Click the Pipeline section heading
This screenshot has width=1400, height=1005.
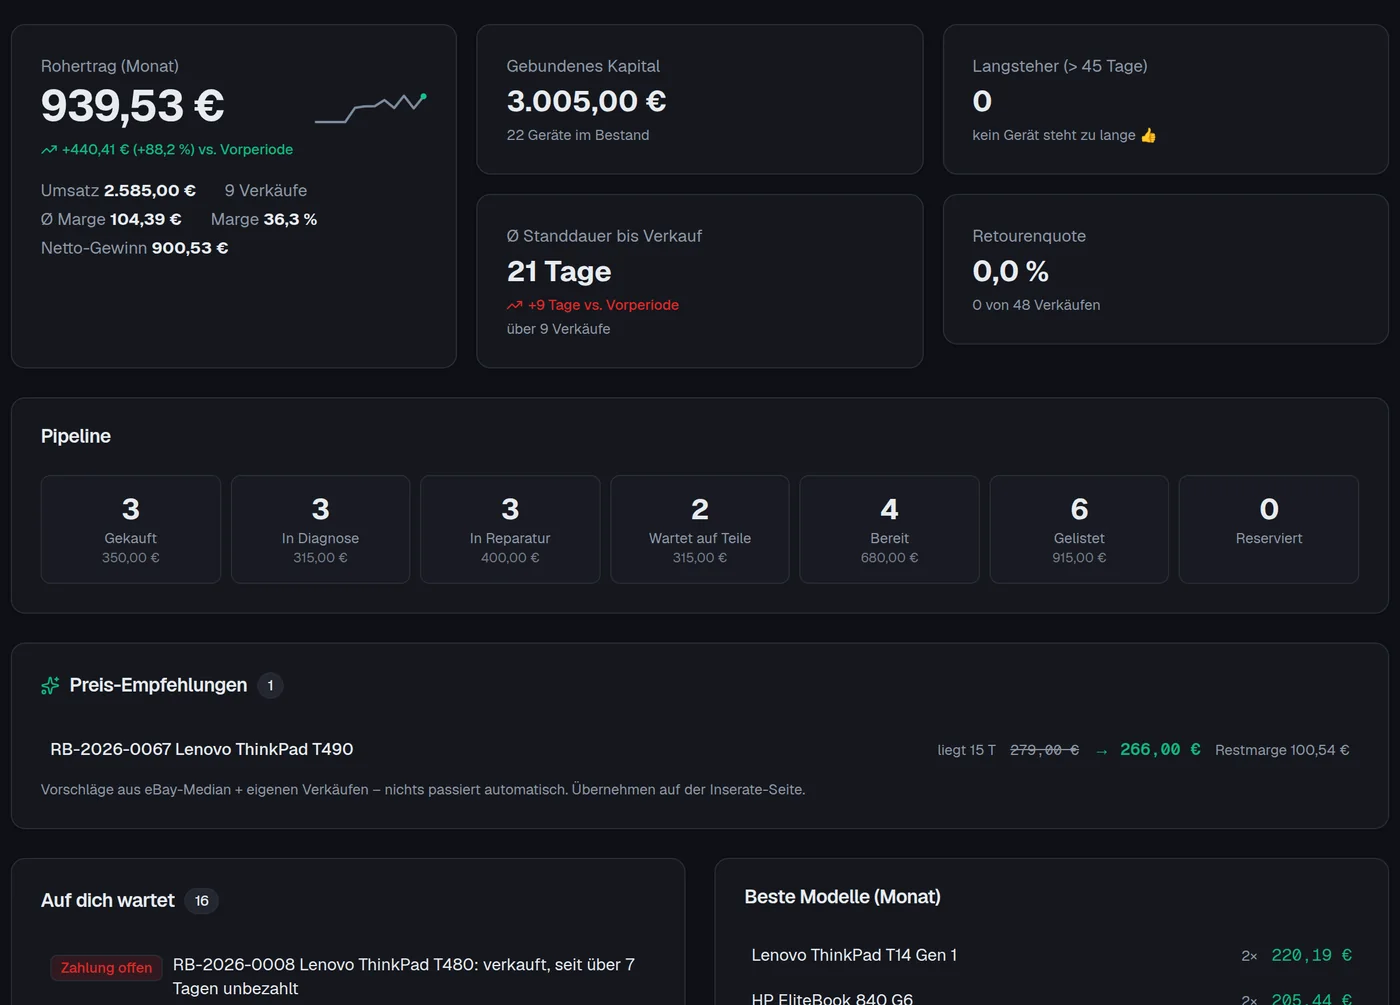(x=76, y=436)
